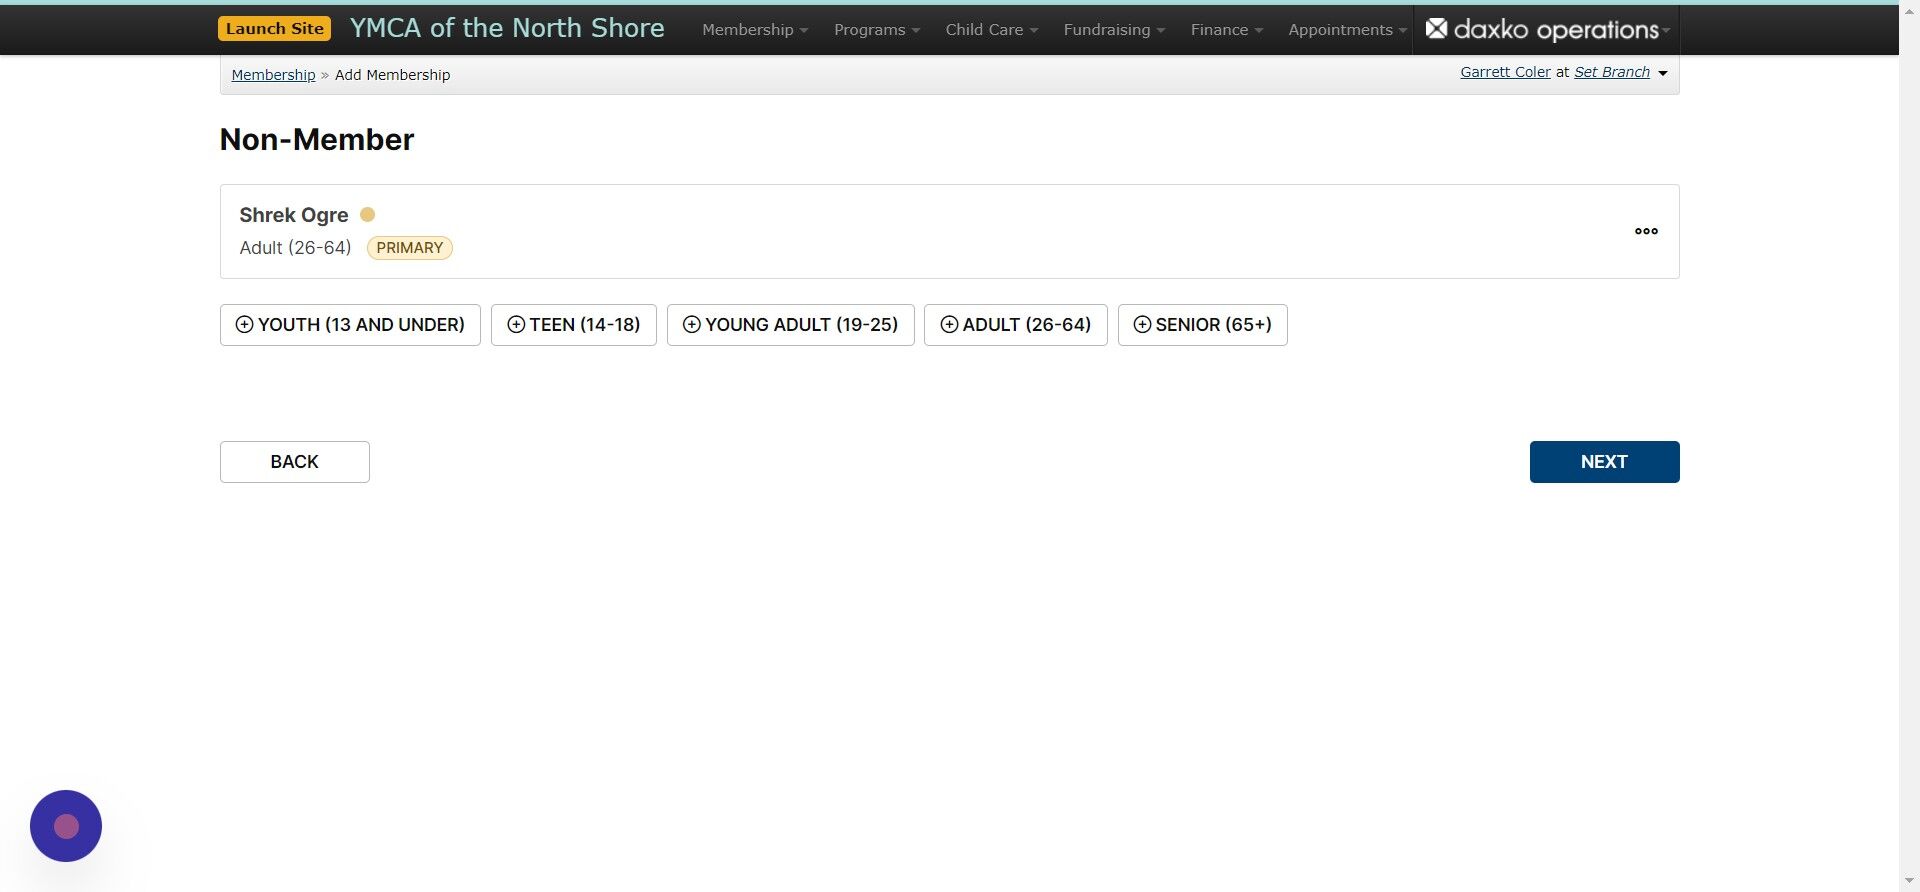This screenshot has width=1920, height=892.
Task: Open the Garrett Coler user link
Action: pyautogui.click(x=1505, y=72)
